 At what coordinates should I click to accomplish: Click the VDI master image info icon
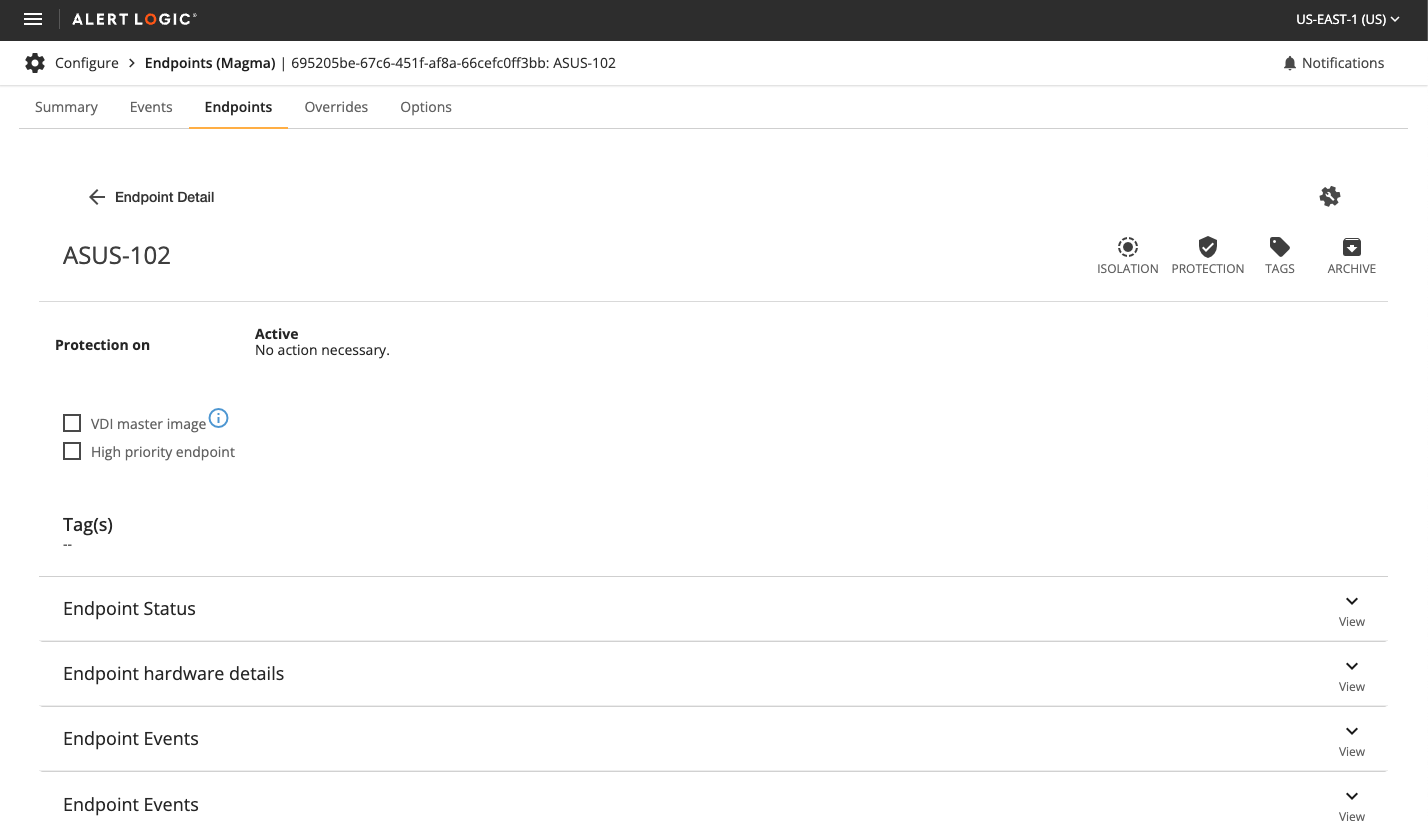pyautogui.click(x=219, y=418)
